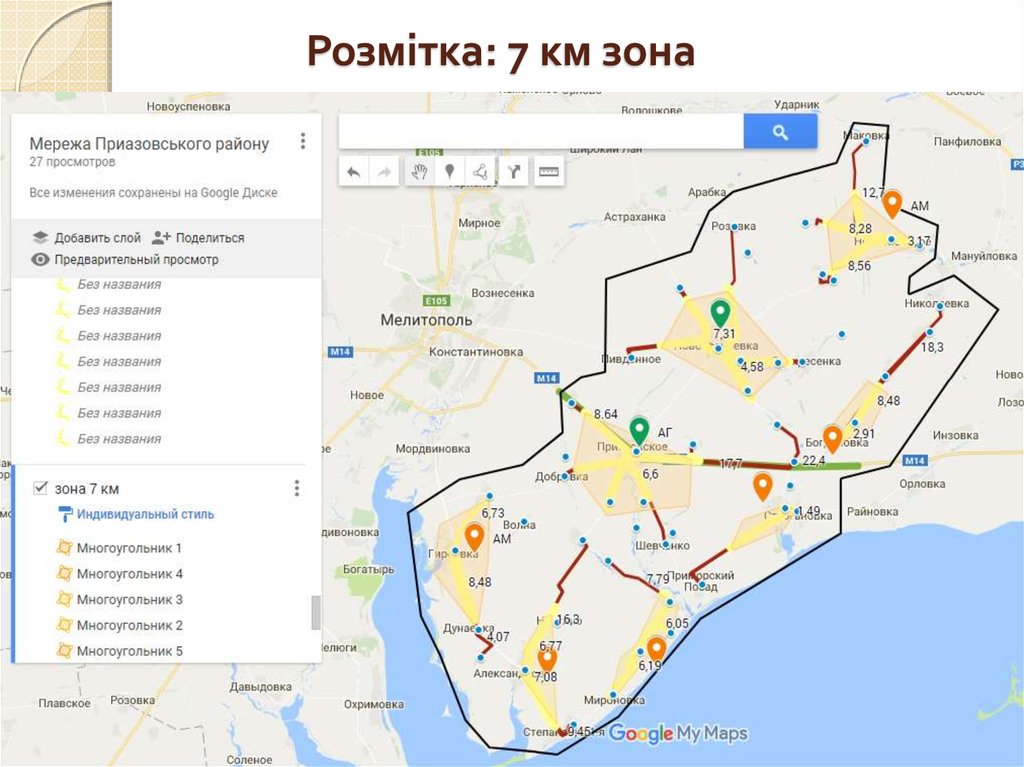The image size is (1024, 767).
Task: Select the add directions tool
Action: [x=513, y=170]
